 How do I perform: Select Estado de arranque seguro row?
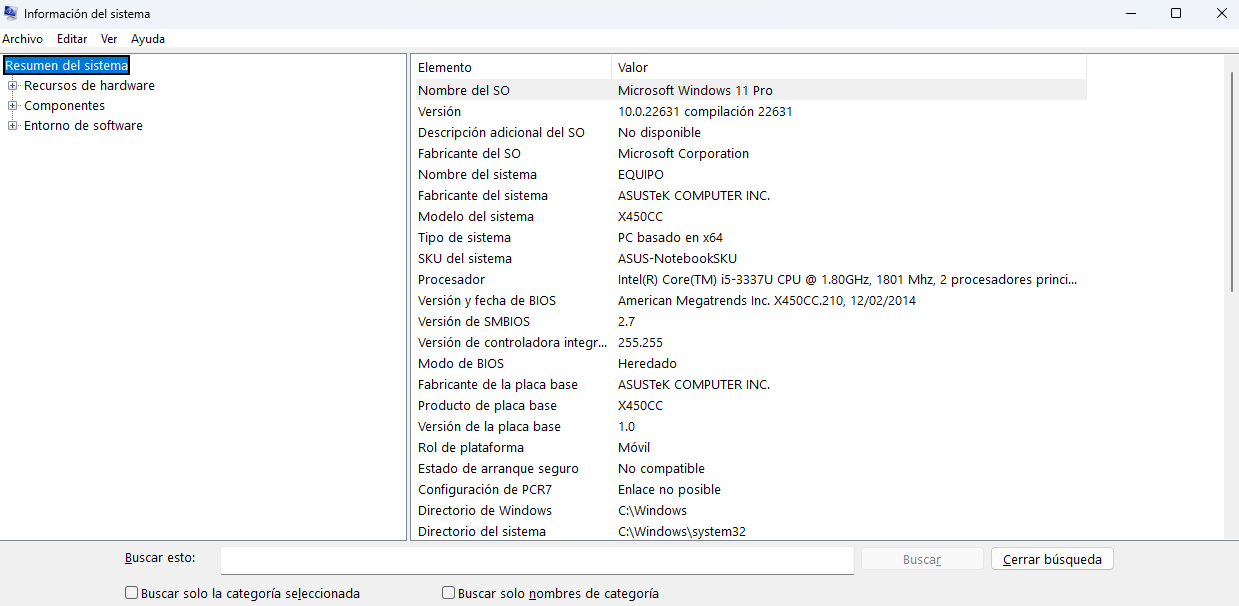coord(749,468)
